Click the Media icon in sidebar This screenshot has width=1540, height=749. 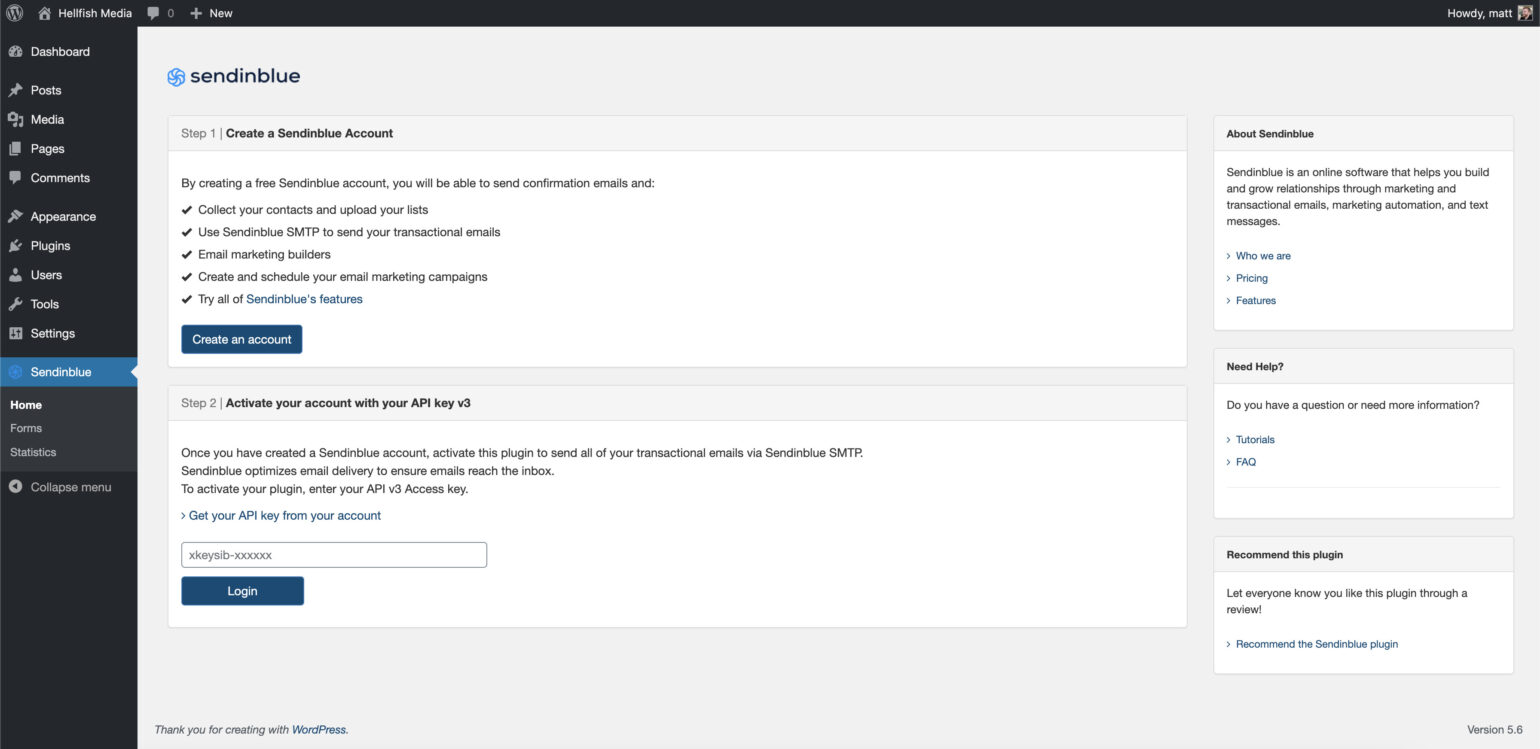coord(15,119)
